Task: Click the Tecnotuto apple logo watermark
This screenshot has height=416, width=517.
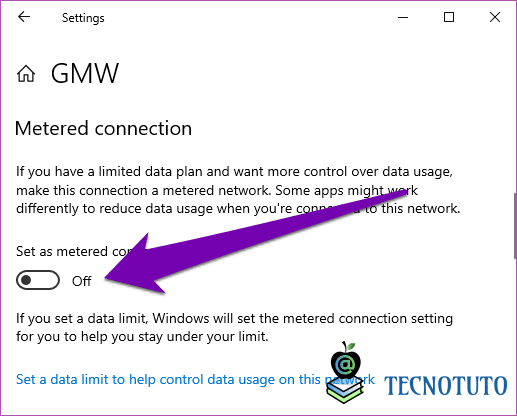Action: [x=345, y=372]
